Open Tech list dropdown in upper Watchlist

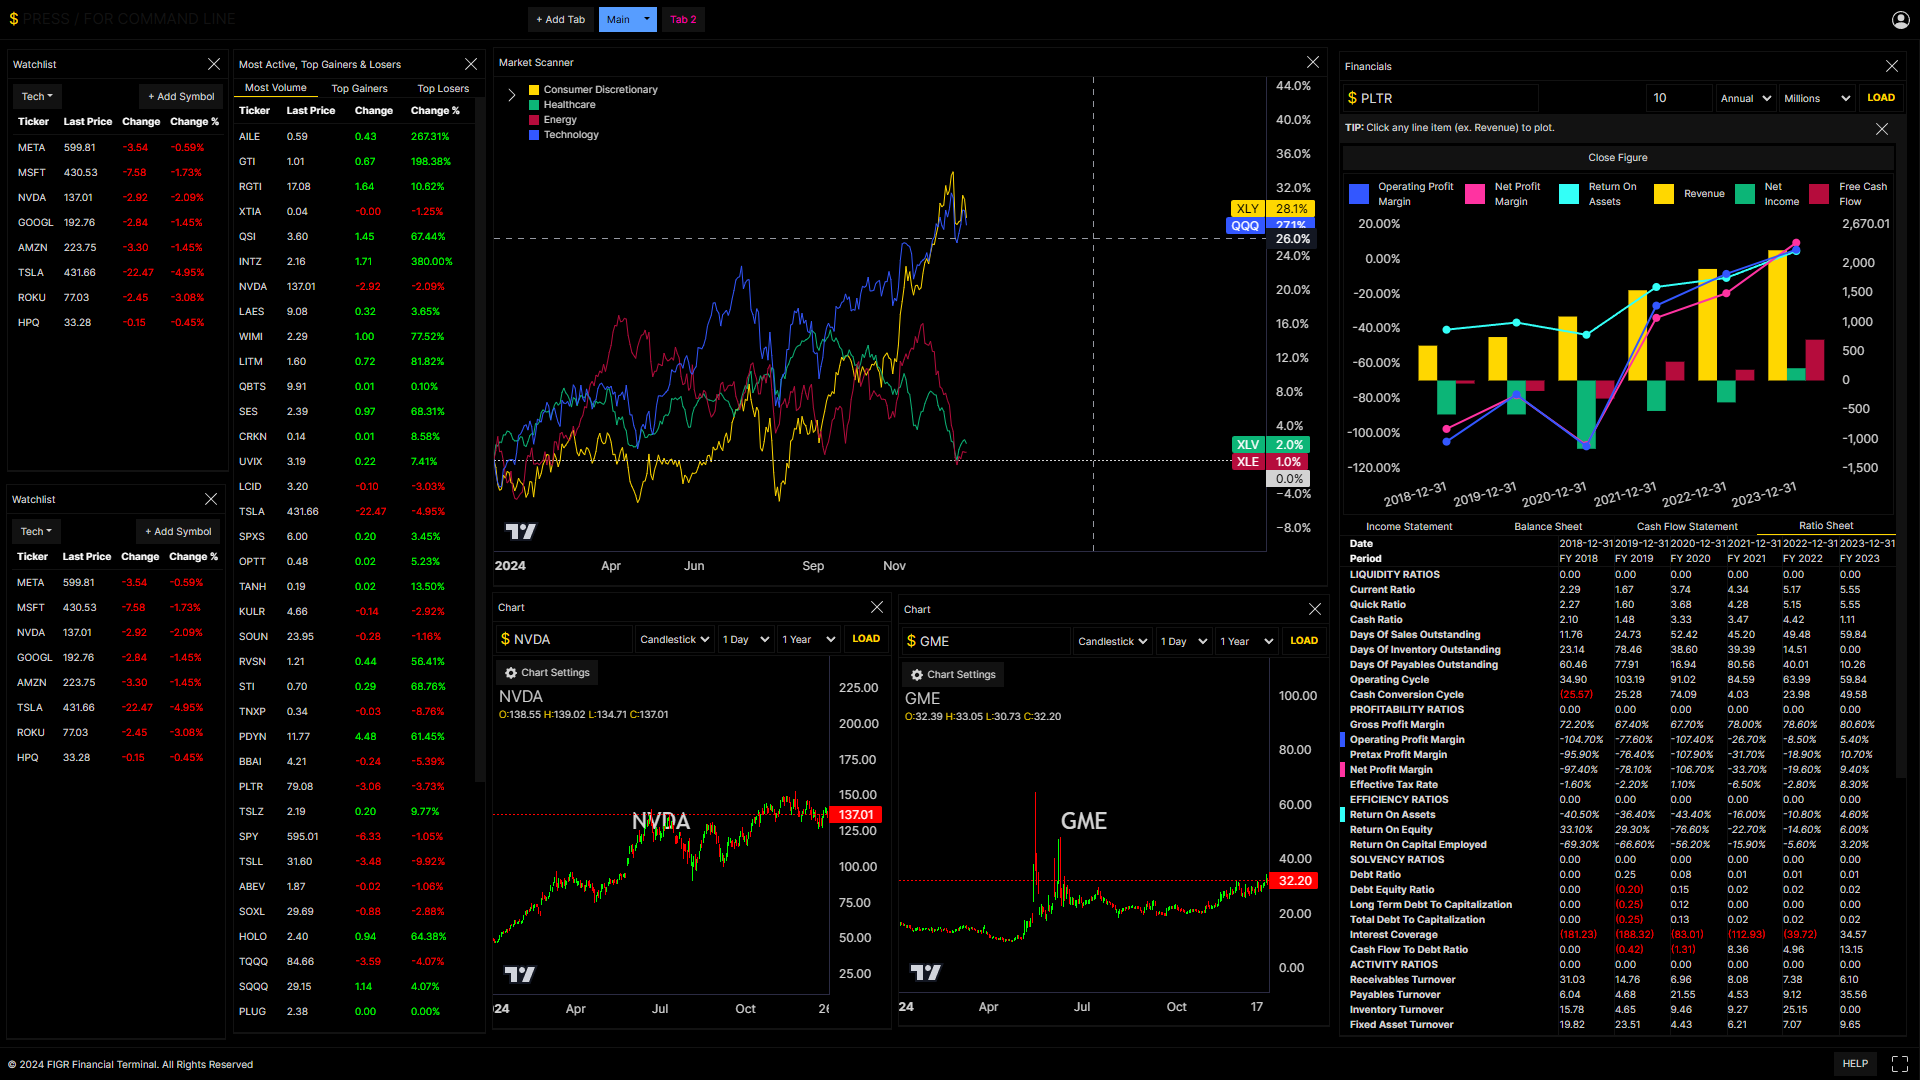[37, 97]
